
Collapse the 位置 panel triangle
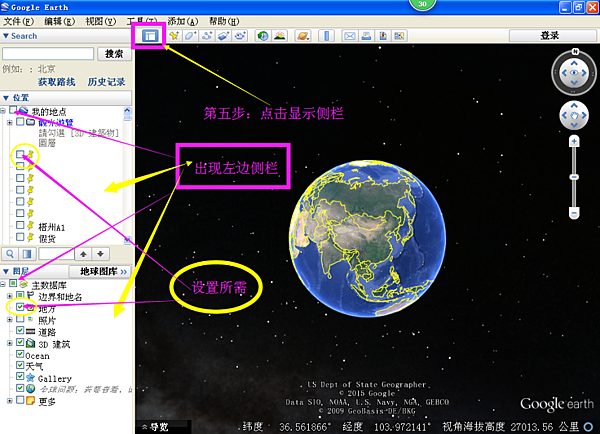6,98
